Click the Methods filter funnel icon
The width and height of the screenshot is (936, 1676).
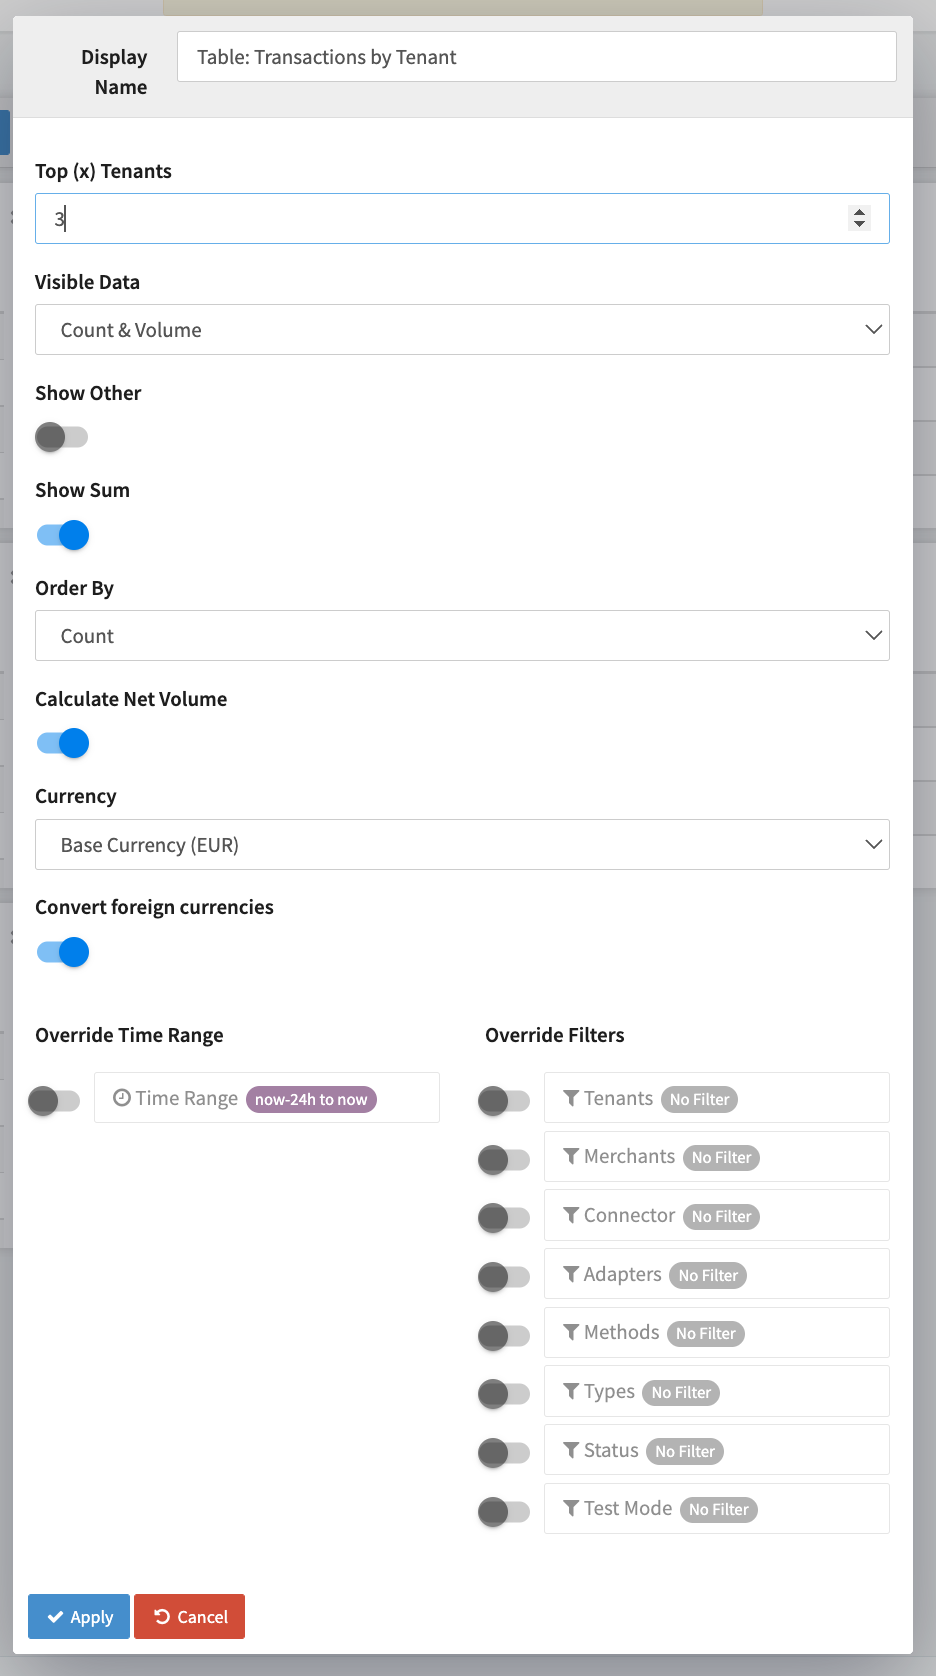pos(571,1332)
